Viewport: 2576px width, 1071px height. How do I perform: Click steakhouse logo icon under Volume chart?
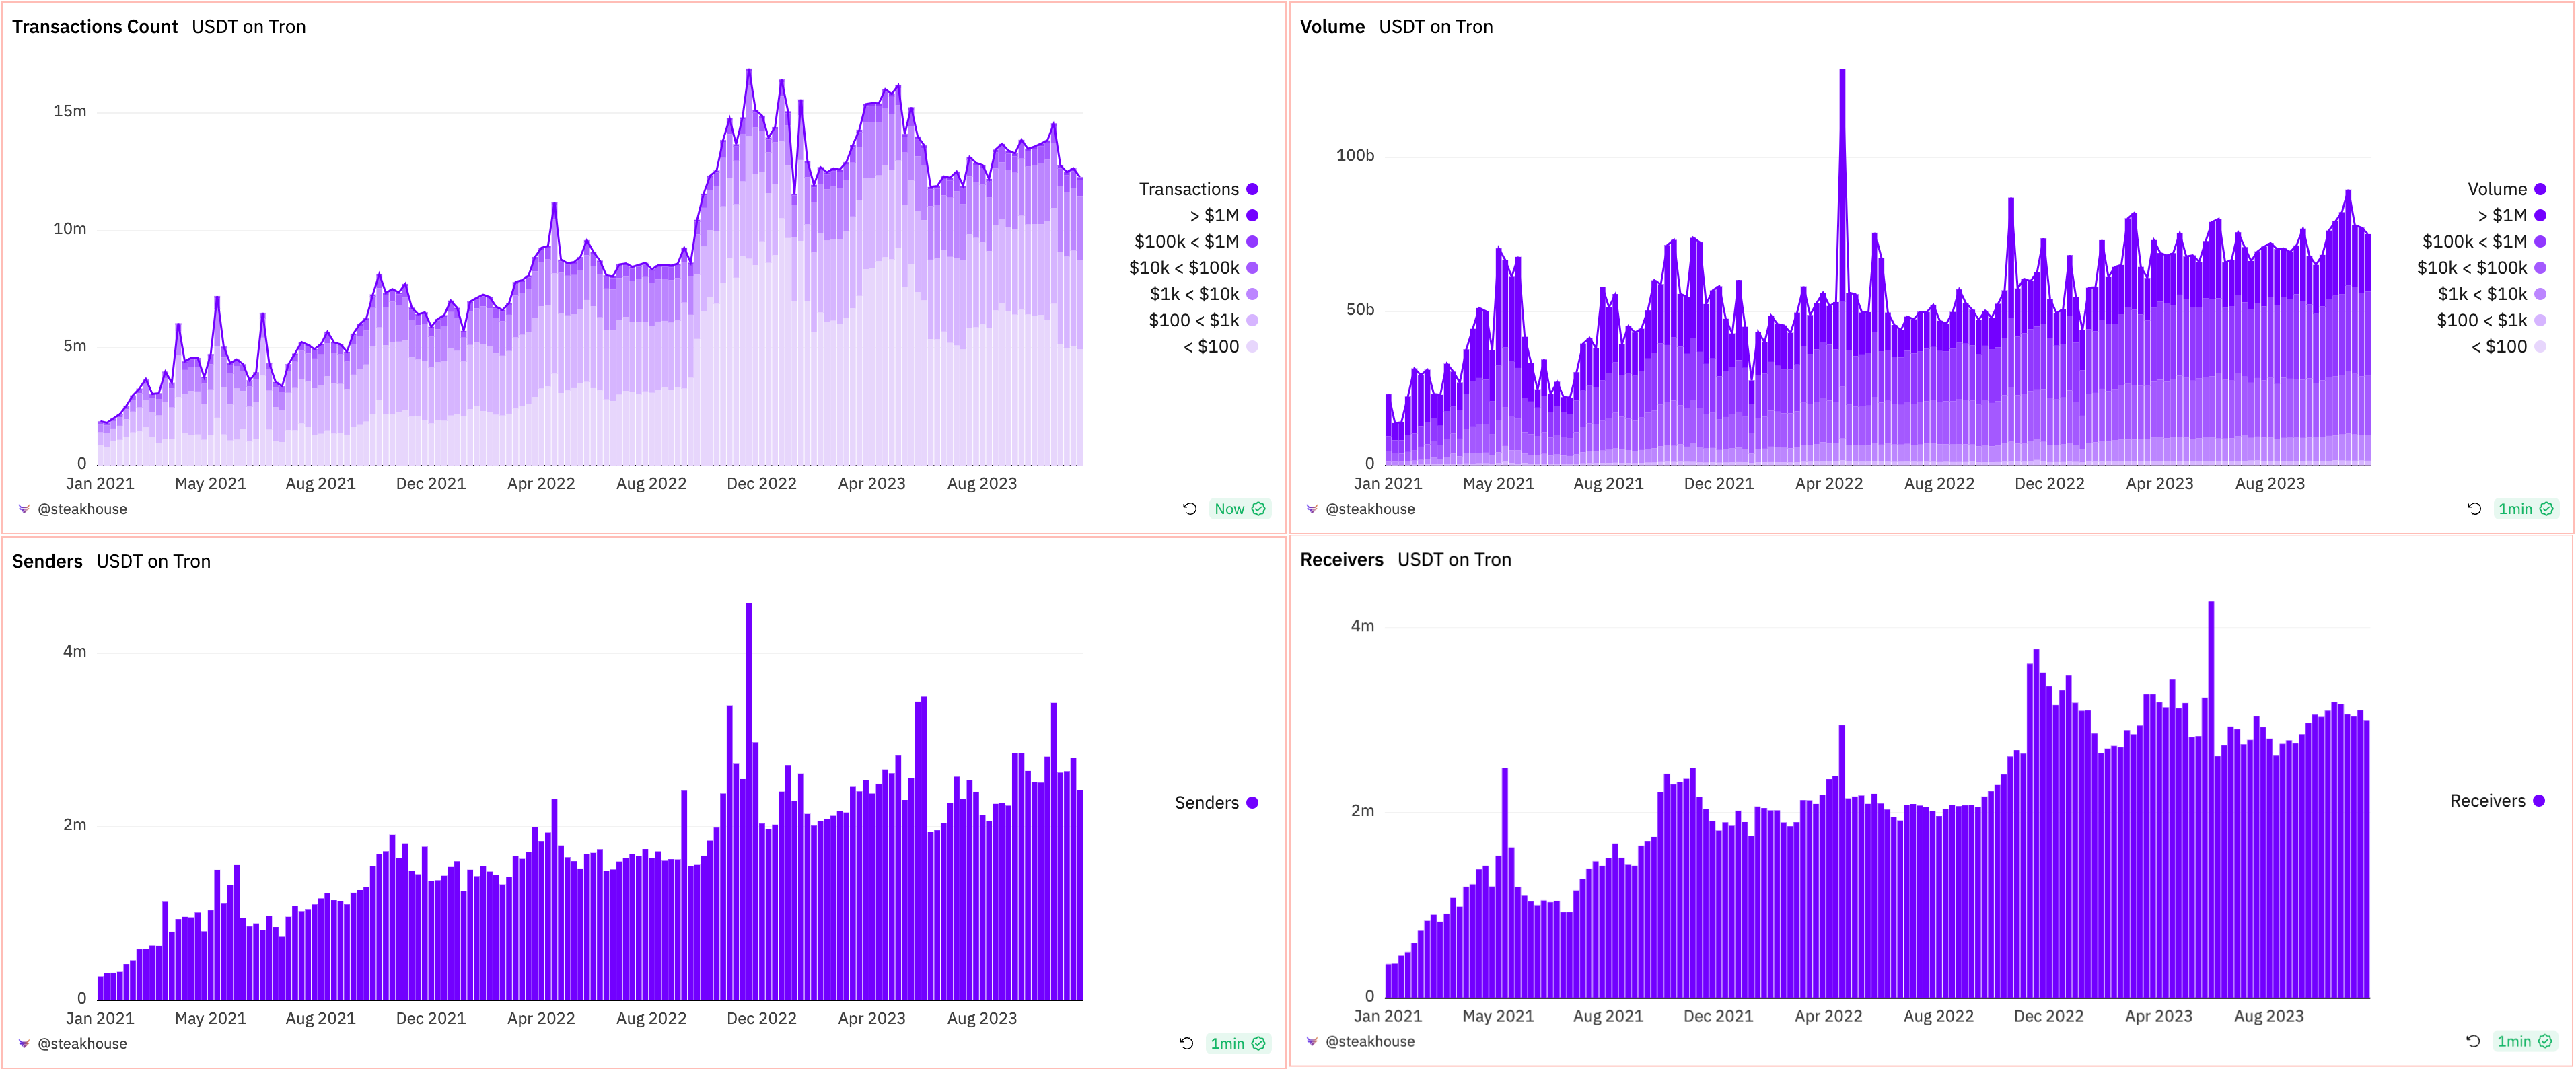point(1312,509)
